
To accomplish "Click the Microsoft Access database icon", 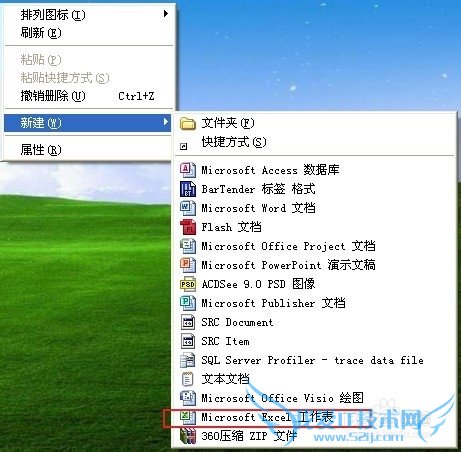I will pyautogui.click(x=188, y=170).
